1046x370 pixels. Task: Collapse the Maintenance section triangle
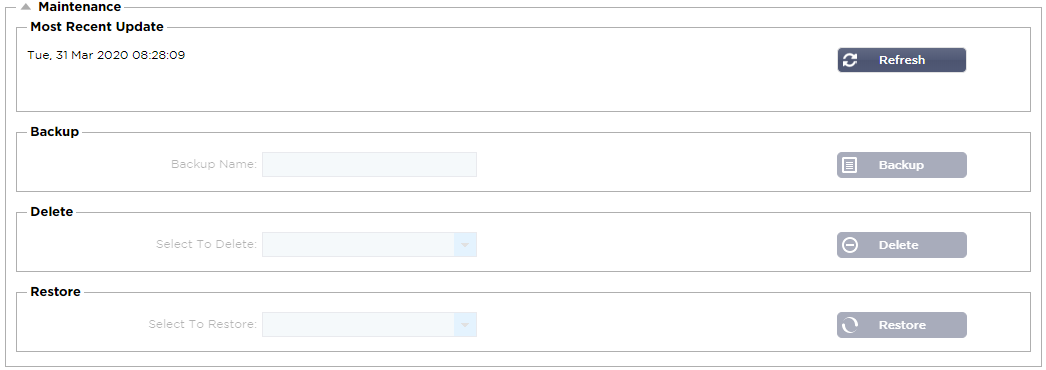(26, 7)
